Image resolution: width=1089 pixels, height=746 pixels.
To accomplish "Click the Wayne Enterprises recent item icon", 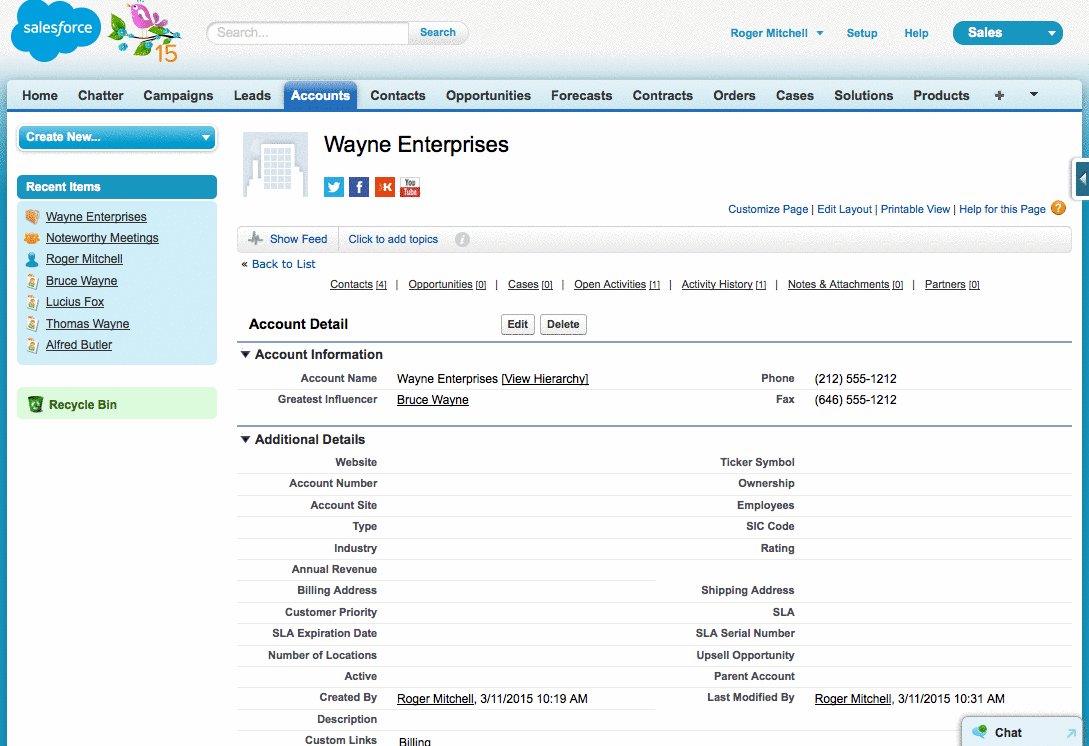I will pos(32,217).
